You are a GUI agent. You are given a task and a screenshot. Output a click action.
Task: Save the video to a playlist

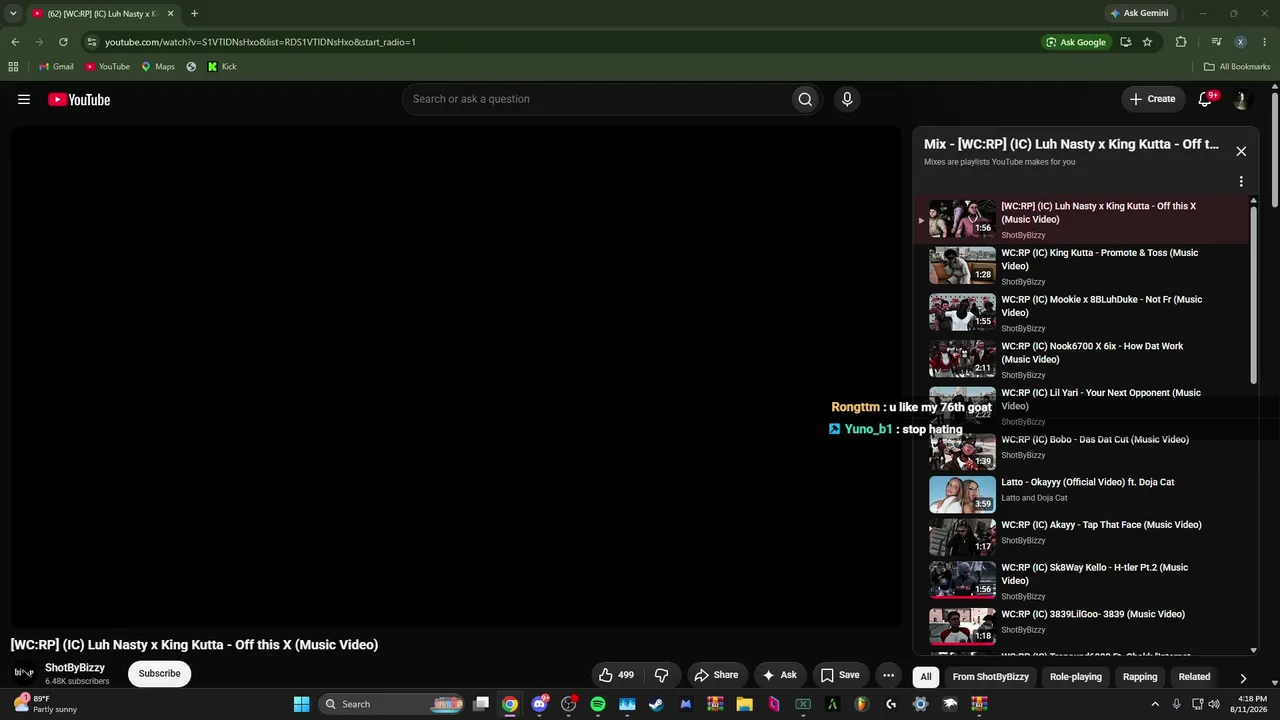click(840, 675)
